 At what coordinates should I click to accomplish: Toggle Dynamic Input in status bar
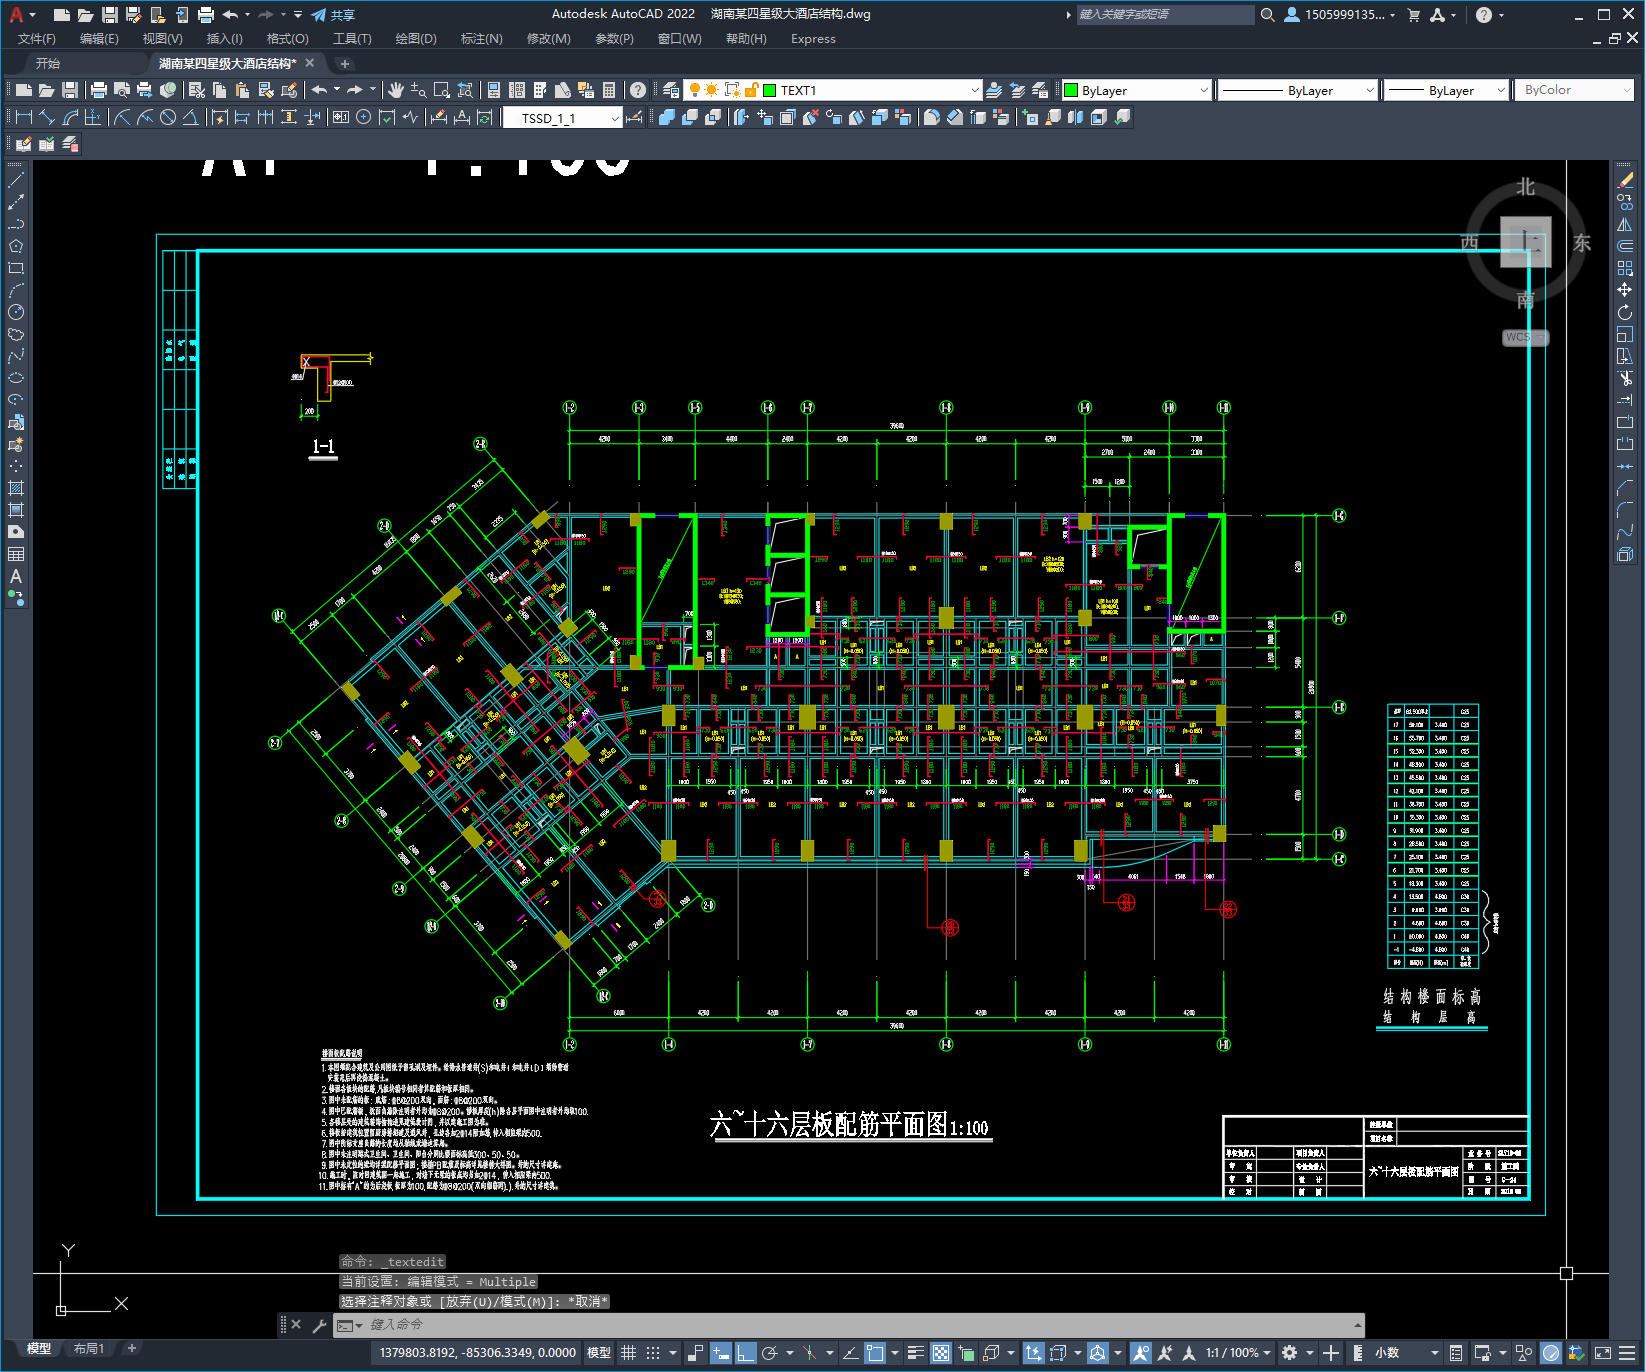721,1353
